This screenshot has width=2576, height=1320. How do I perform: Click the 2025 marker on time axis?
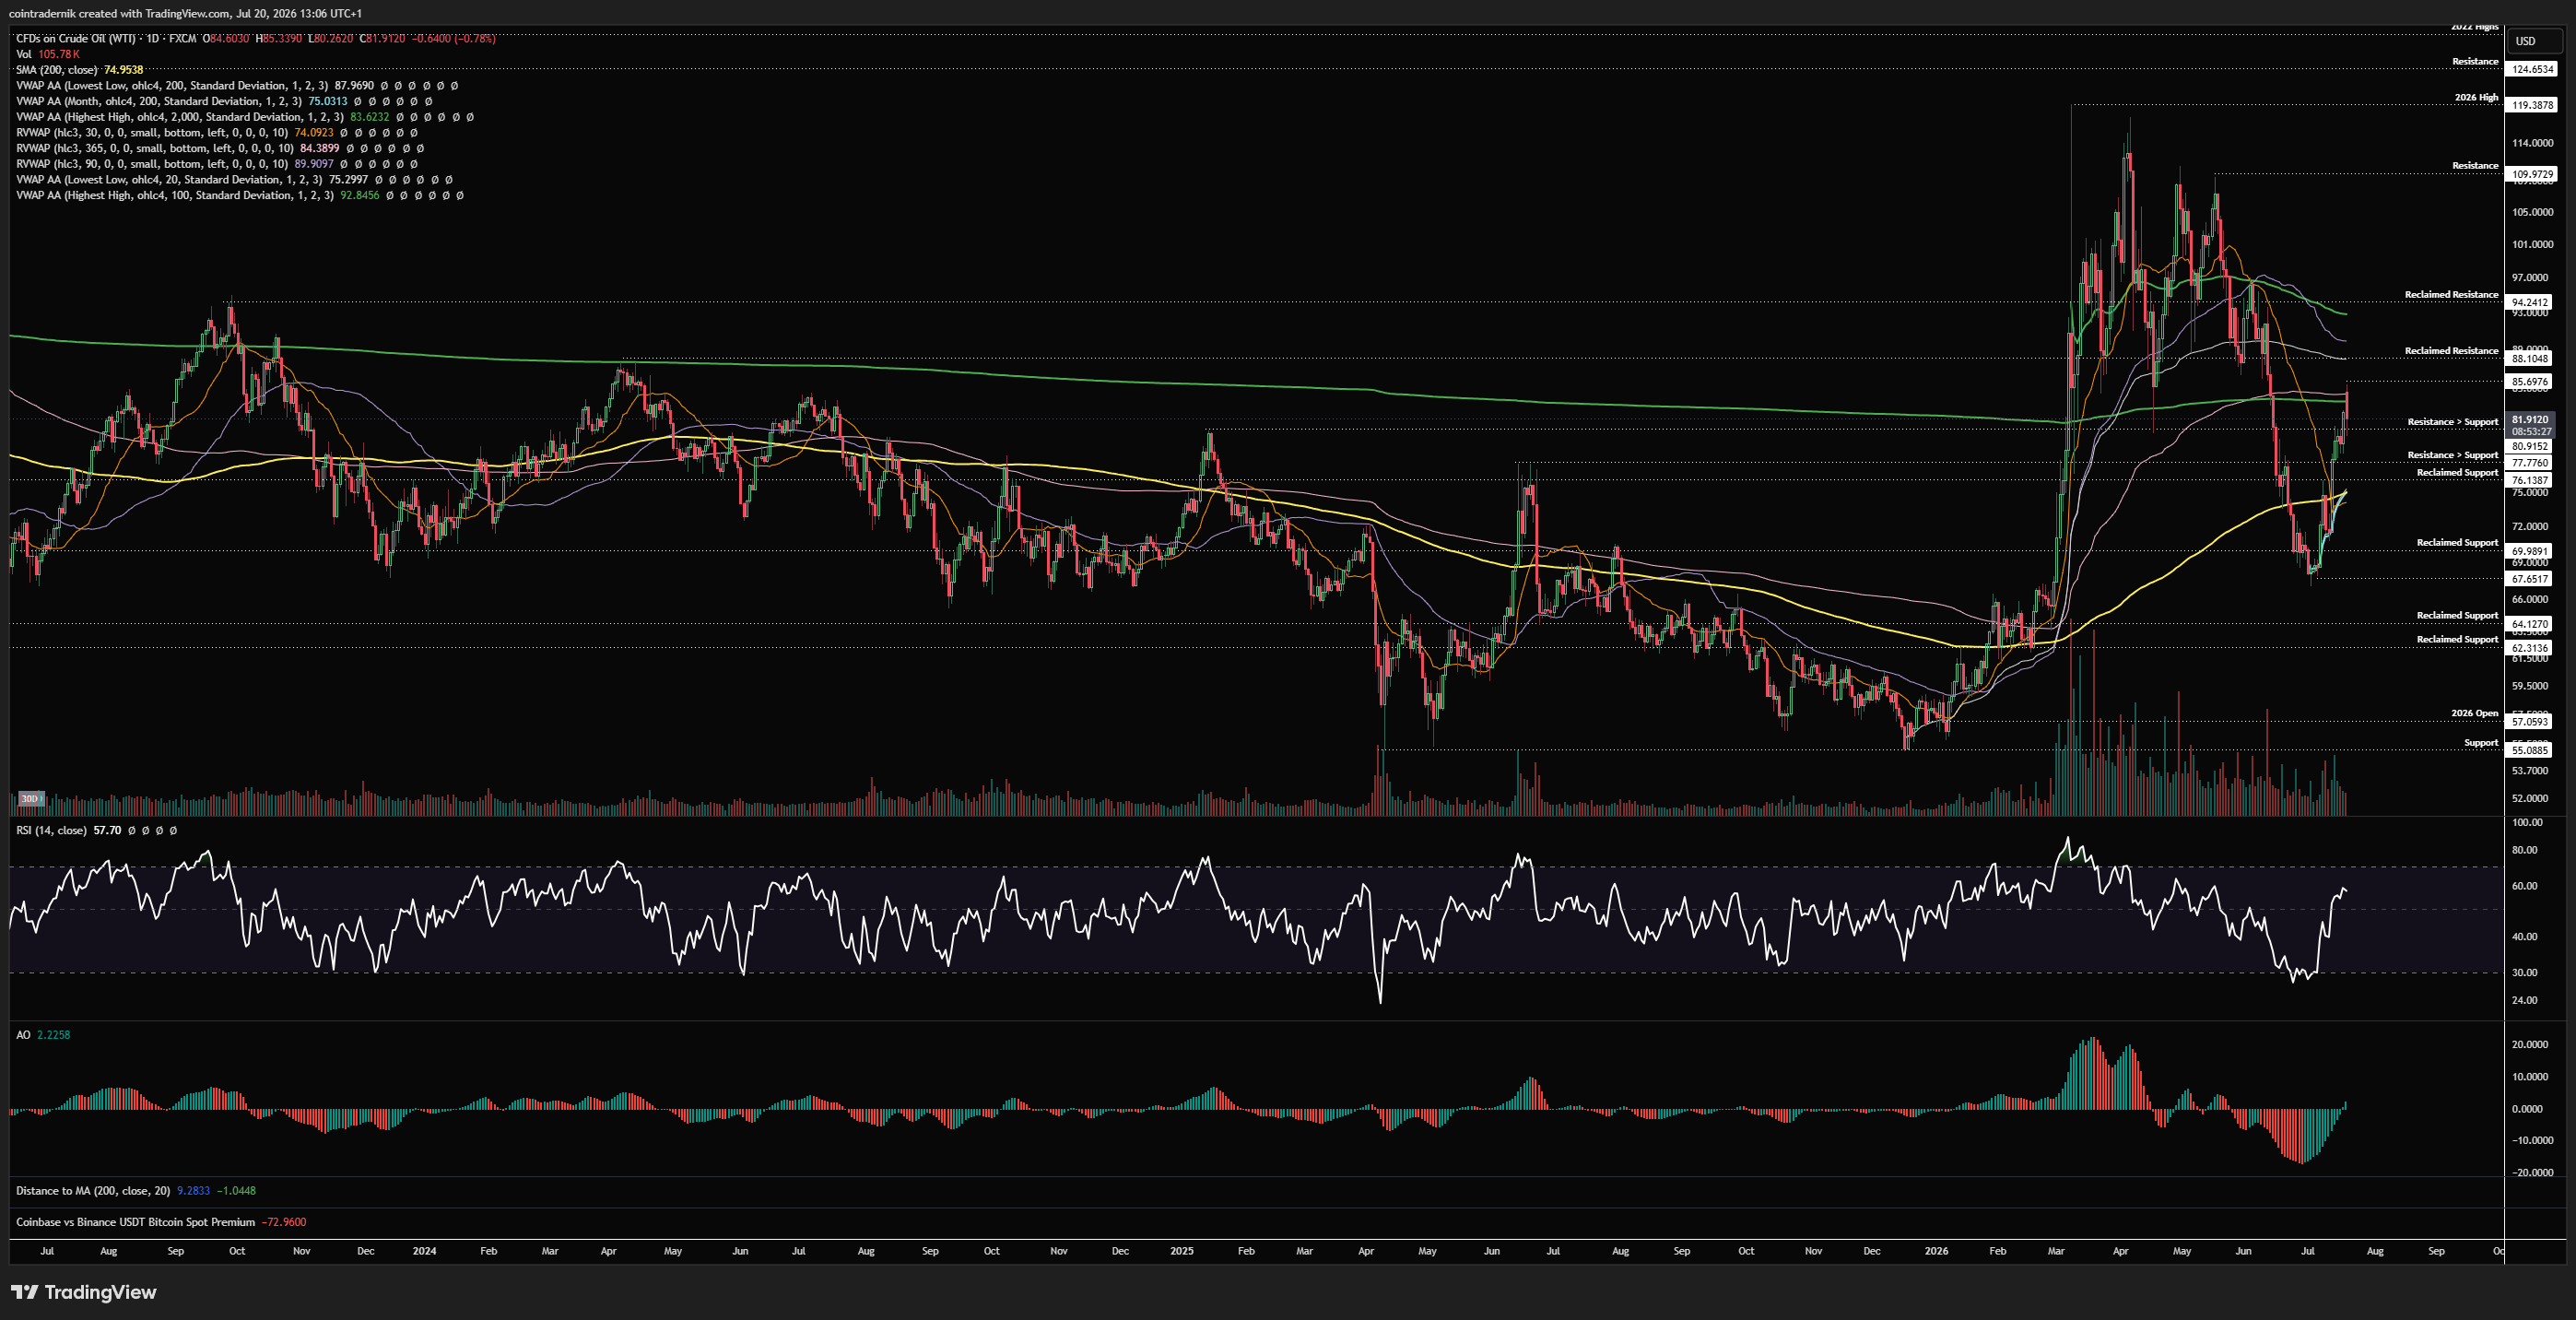1182,1251
